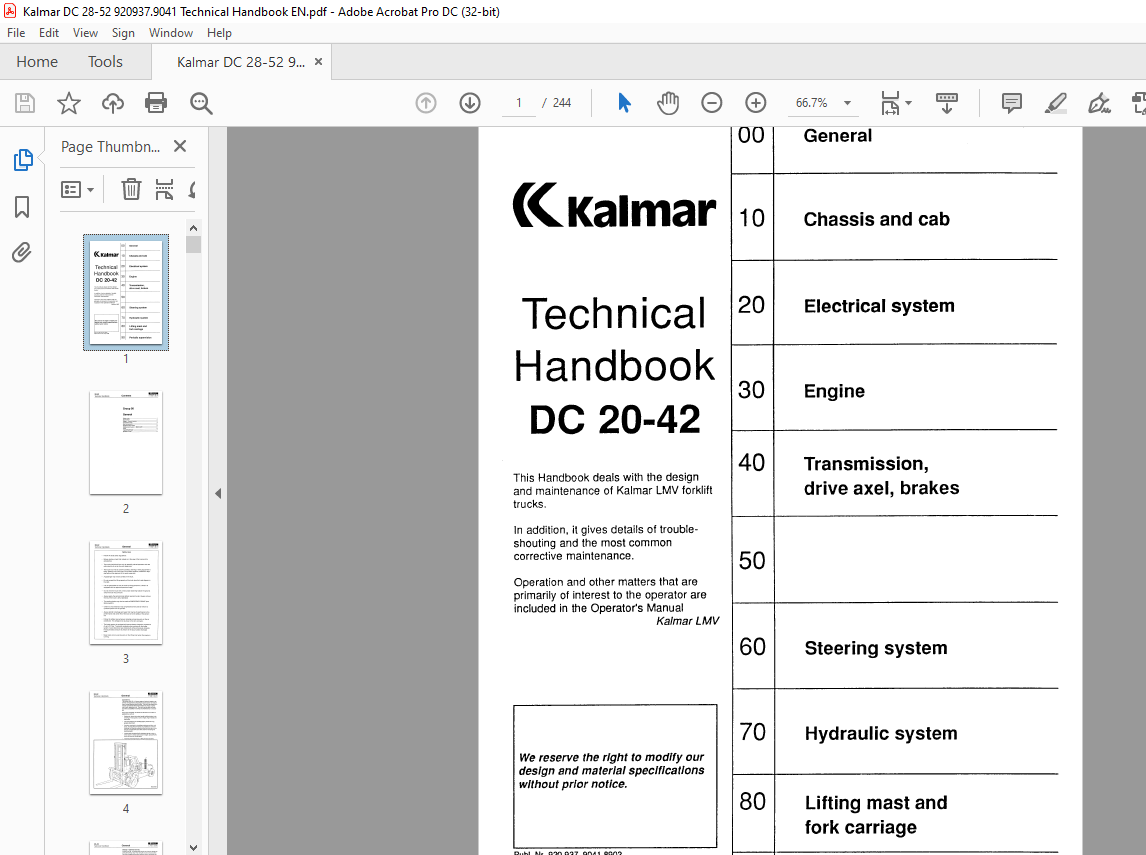Choose the selection arrow tool

pyautogui.click(x=623, y=103)
